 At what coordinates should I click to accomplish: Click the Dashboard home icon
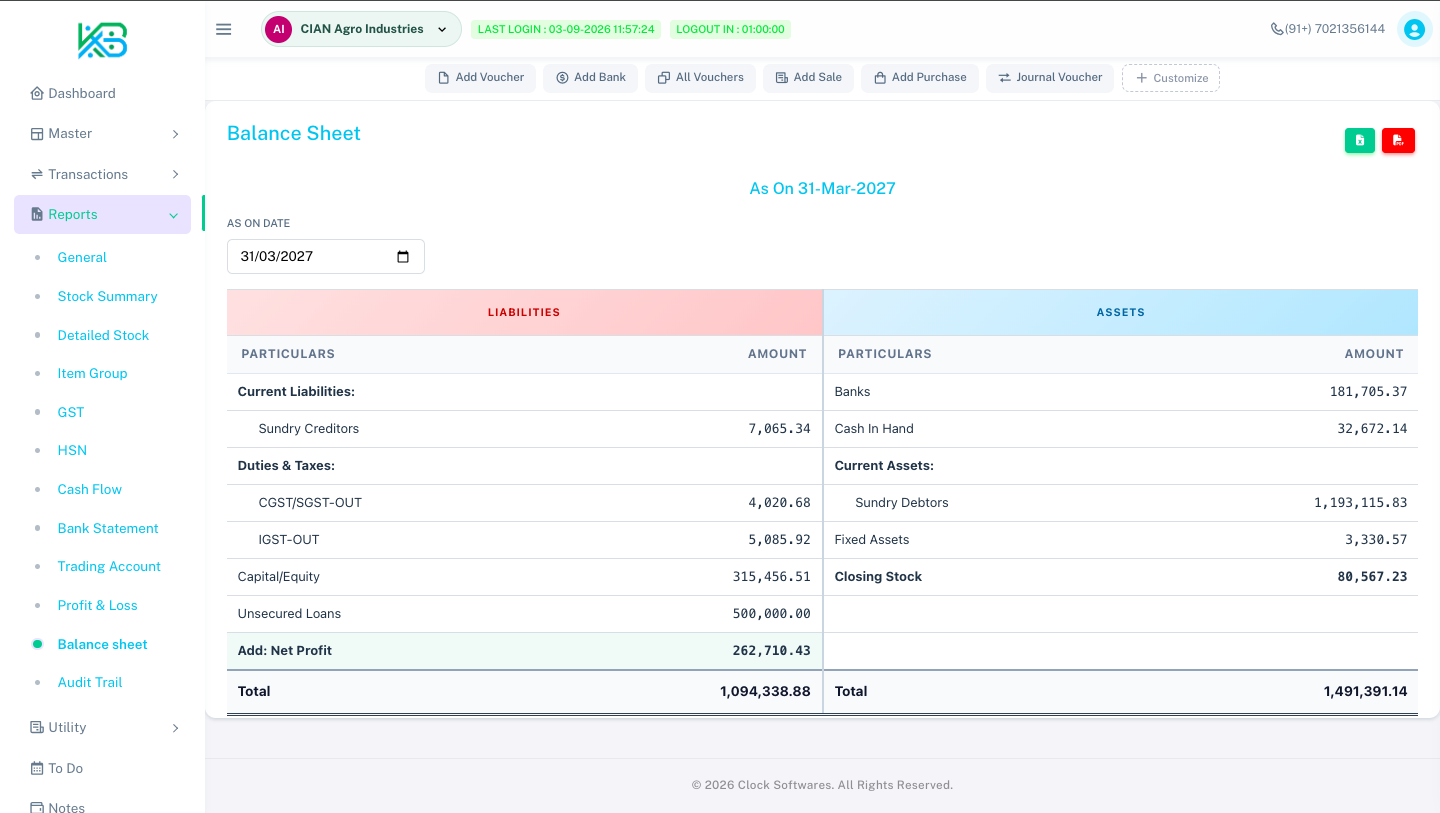pos(37,93)
